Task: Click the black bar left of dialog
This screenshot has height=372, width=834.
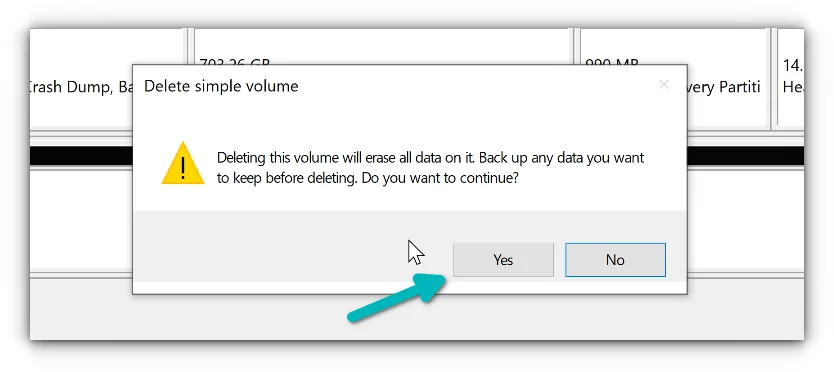Action: point(81,156)
